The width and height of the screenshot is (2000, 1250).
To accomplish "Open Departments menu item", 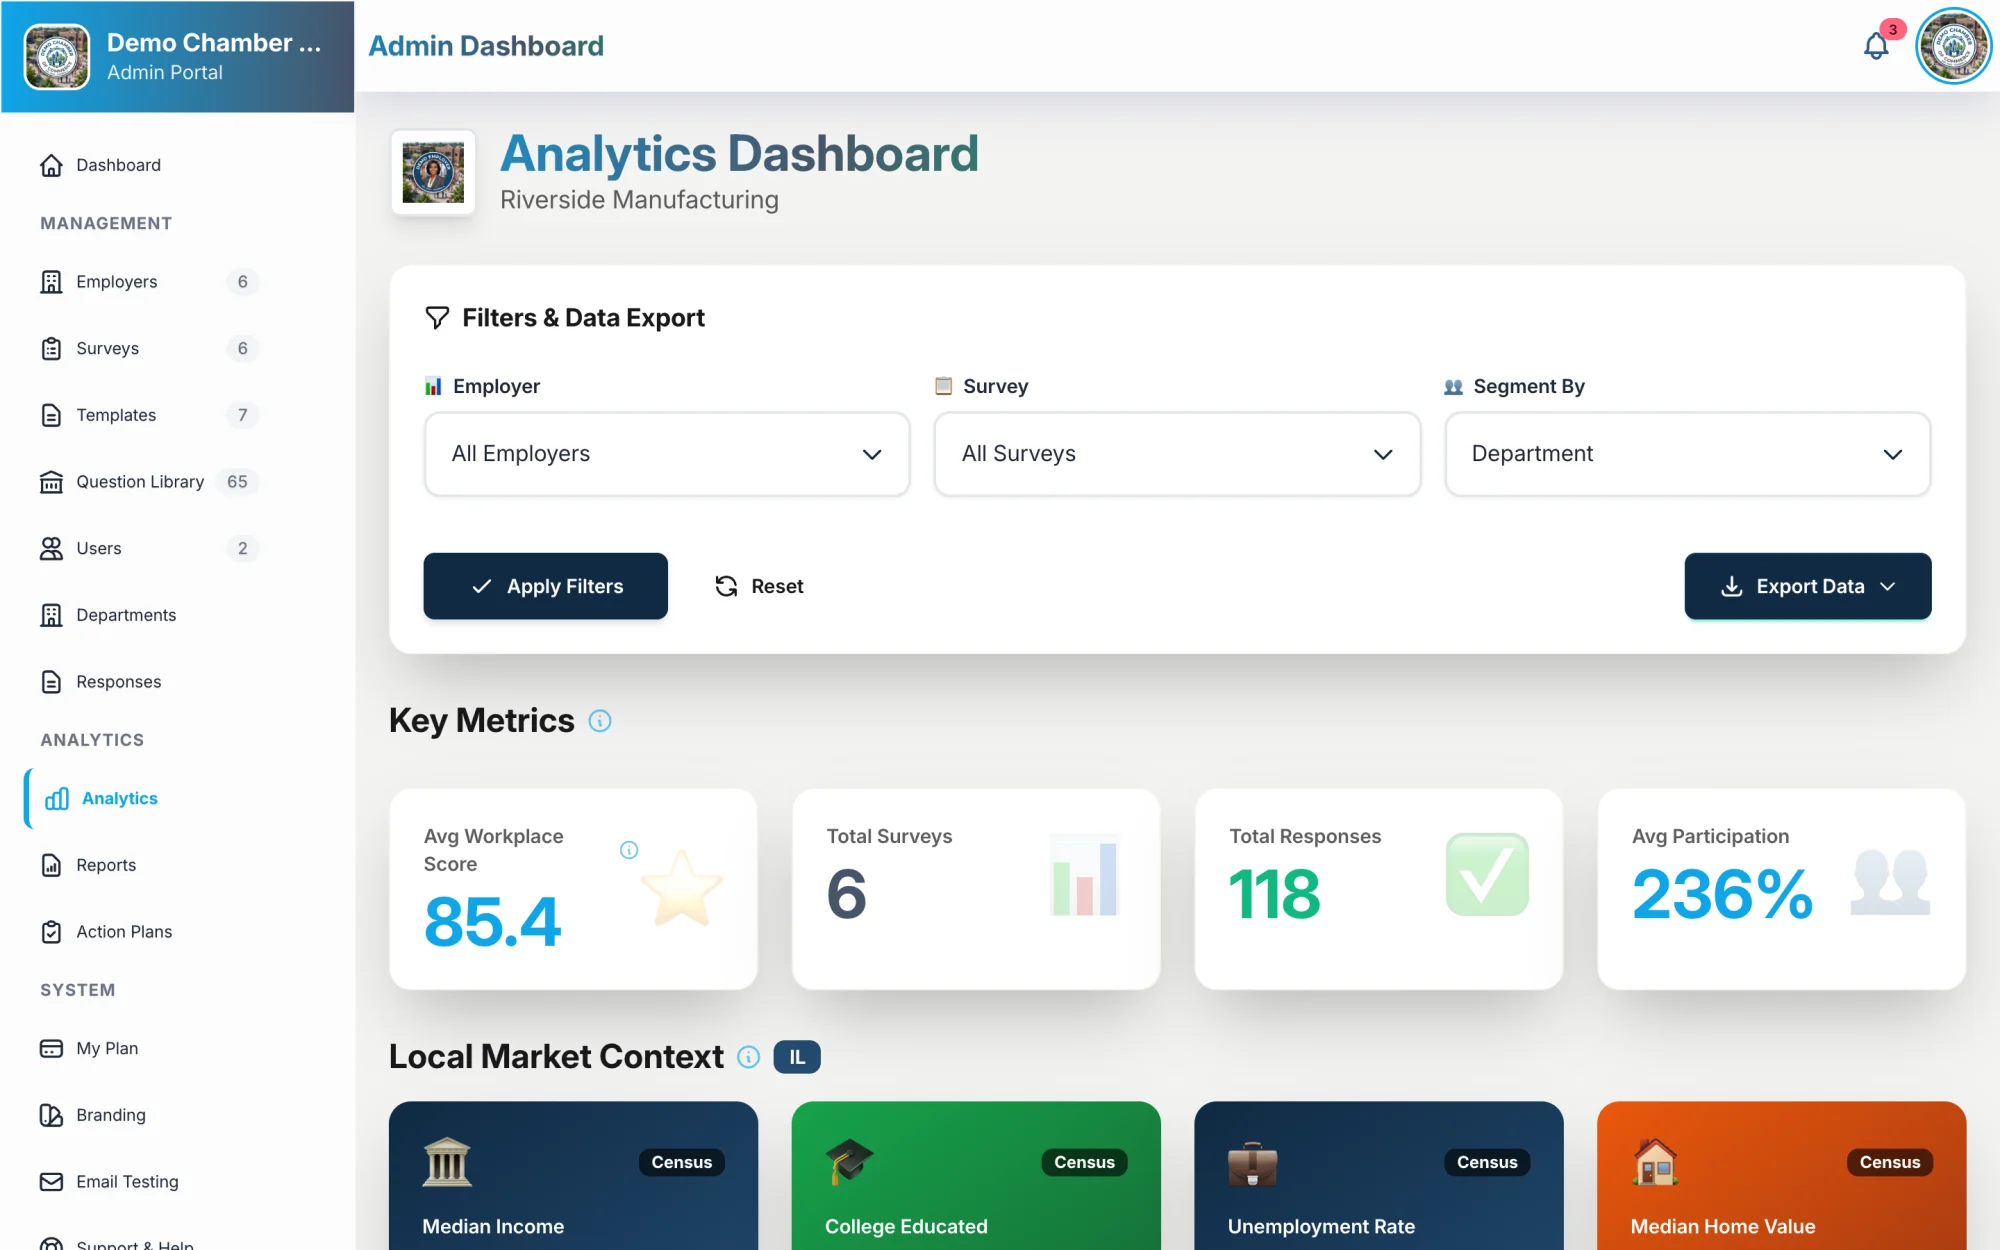I will click(126, 615).
